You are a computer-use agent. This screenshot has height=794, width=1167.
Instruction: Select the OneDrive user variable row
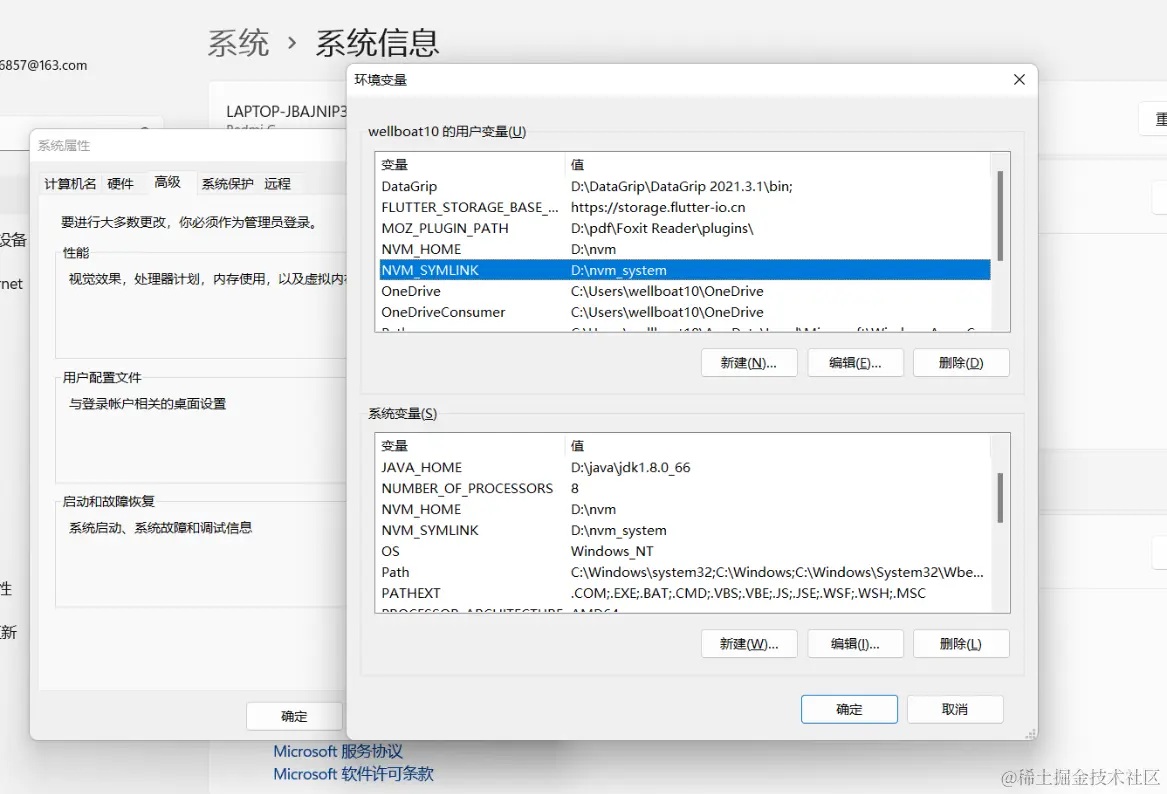tap(683, 291)
